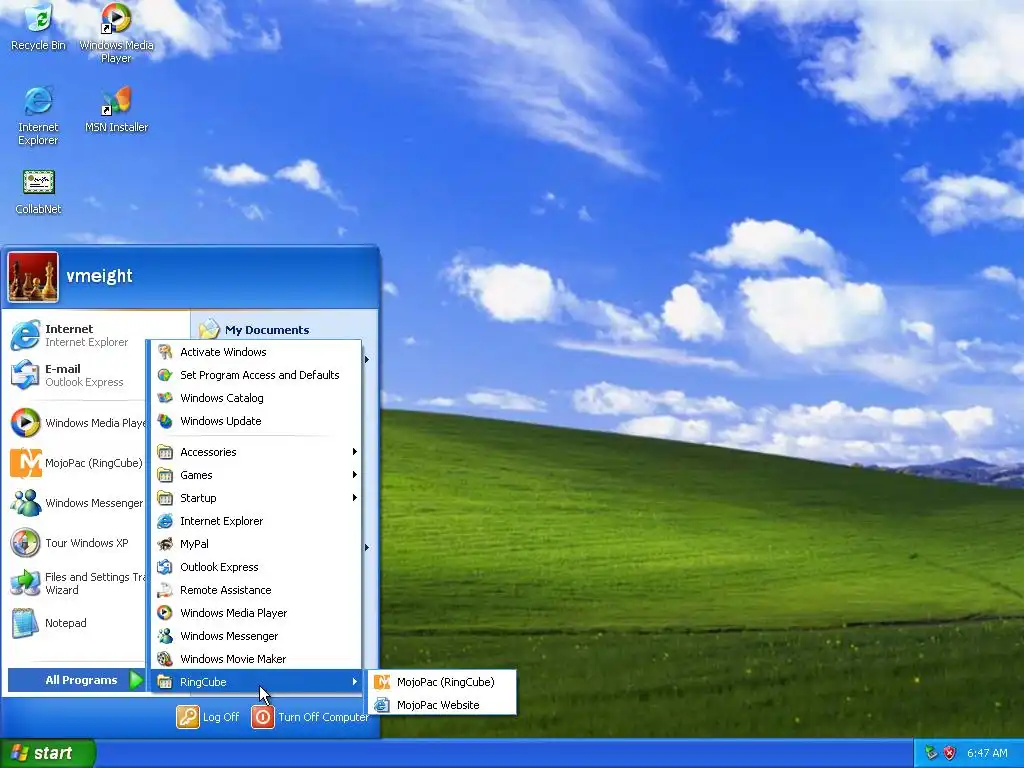
Task: Launch Windows Movie Maker
Action: pyautogui.click(x=256, y=659)
